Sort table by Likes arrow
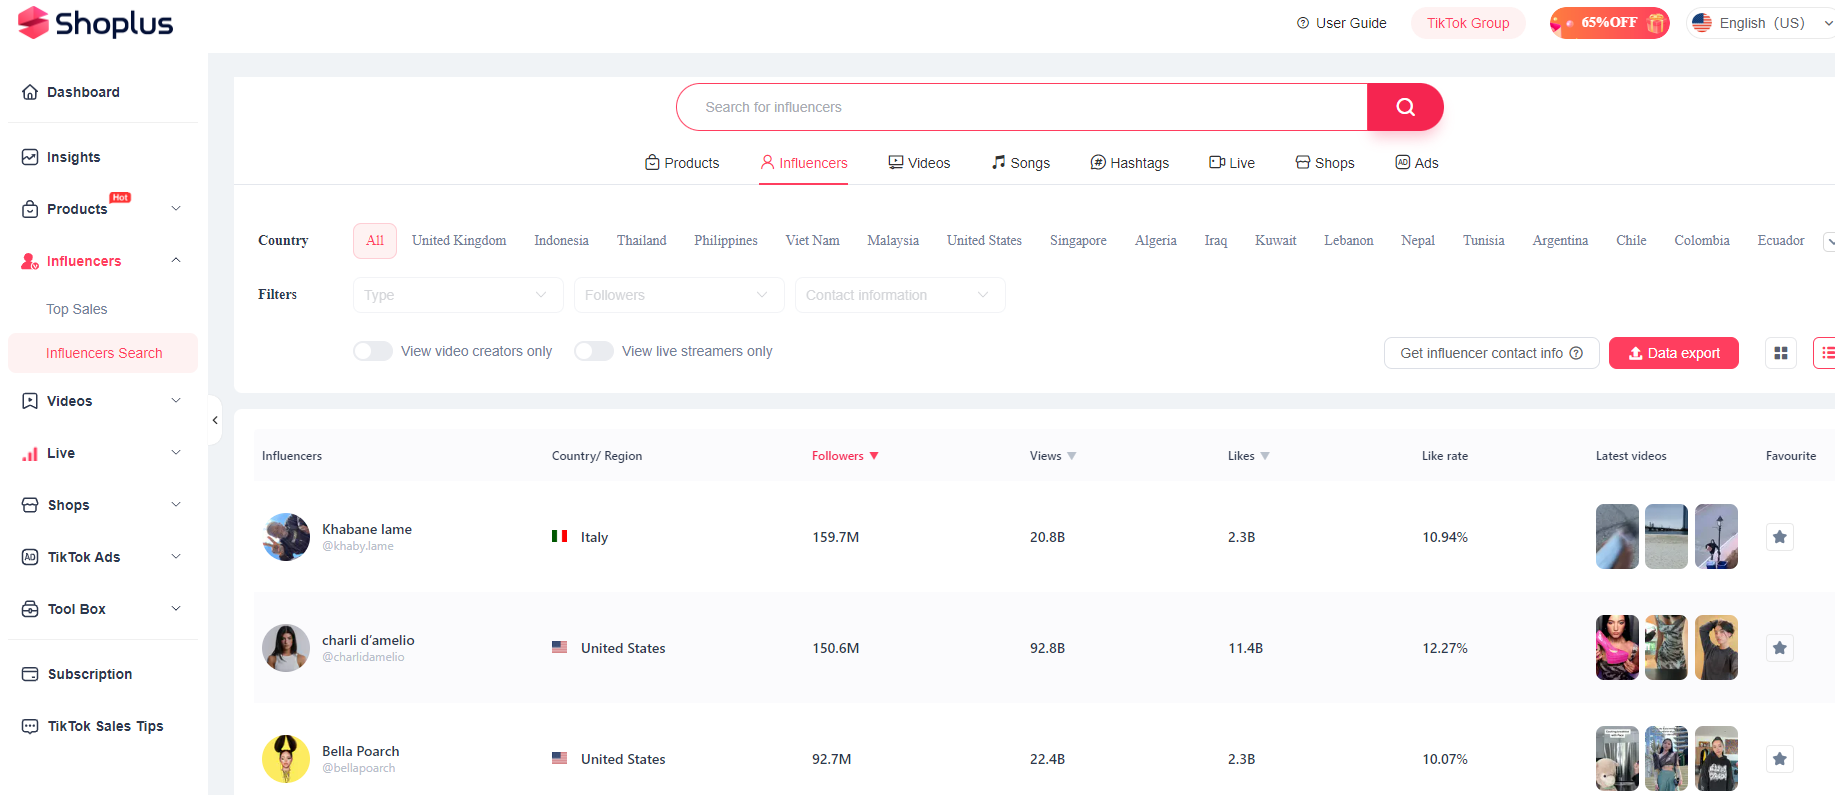 pos(1265,456)
